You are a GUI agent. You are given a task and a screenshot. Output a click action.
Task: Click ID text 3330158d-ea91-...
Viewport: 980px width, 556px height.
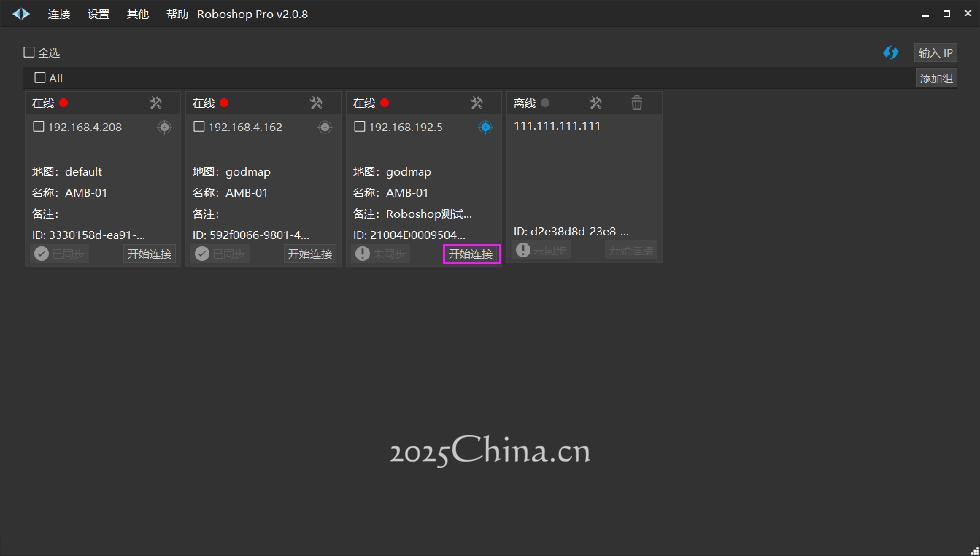point(97,236)
